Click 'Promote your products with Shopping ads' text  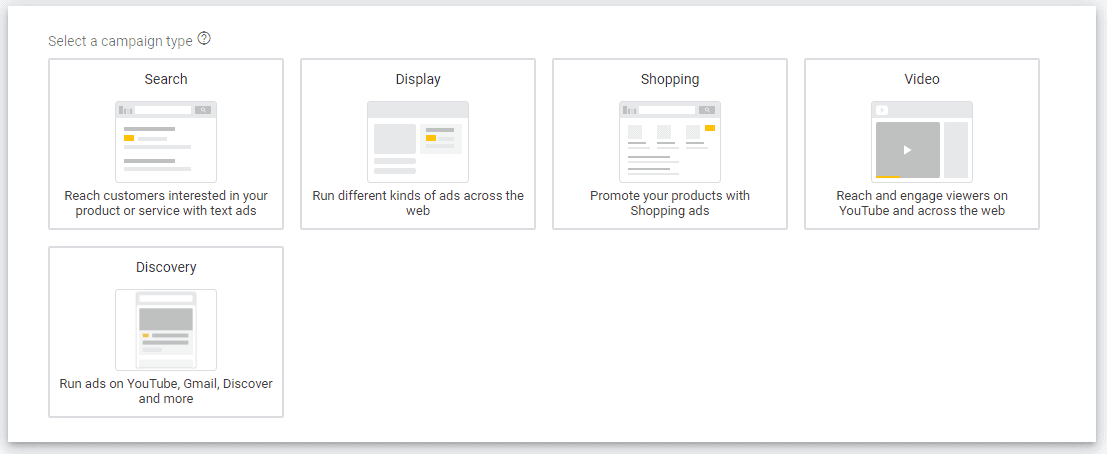click(x=670, y=203)
